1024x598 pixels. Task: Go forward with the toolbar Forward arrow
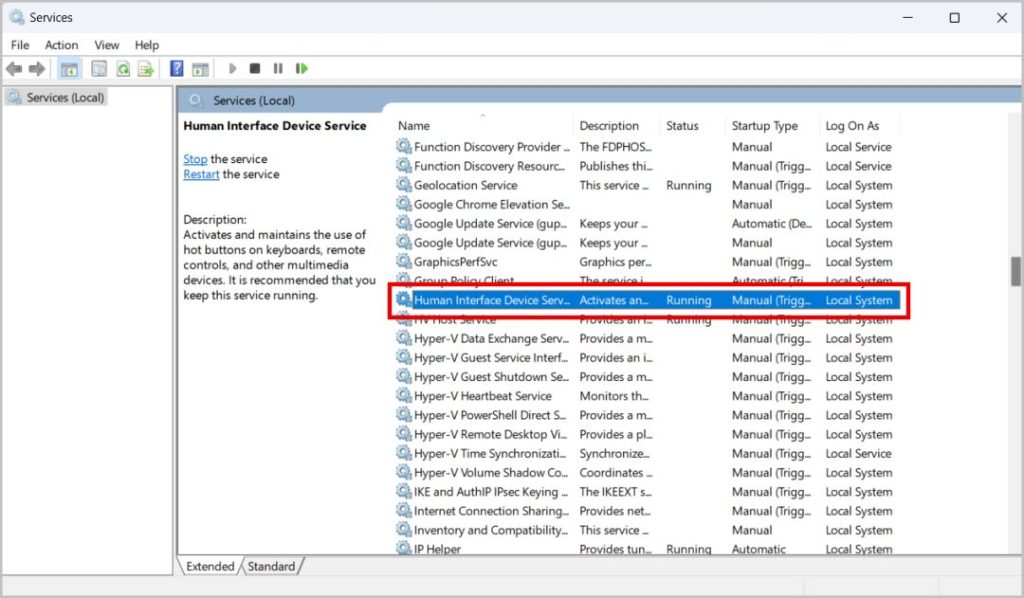click(x=37, y=69)
